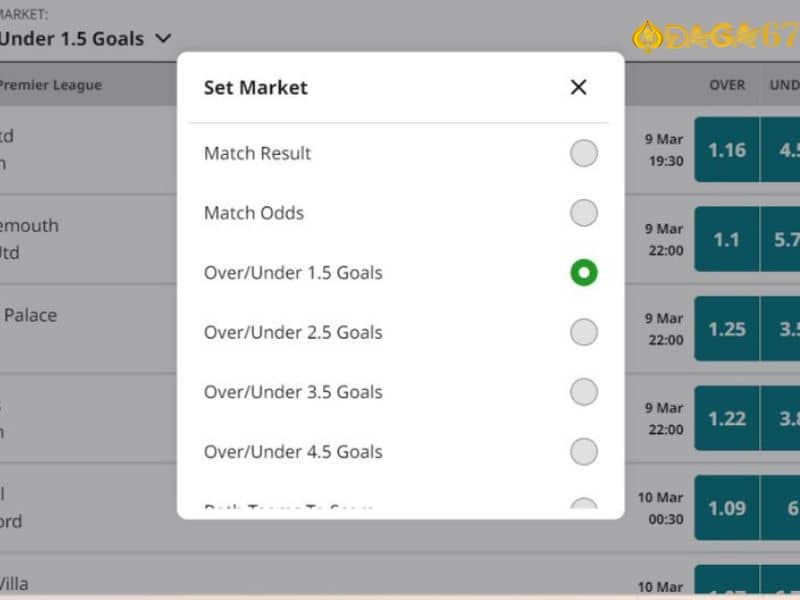Select the 1.1 over odds button
The width and height of the screenshot is (800, 600).
(x=727, y=239)
